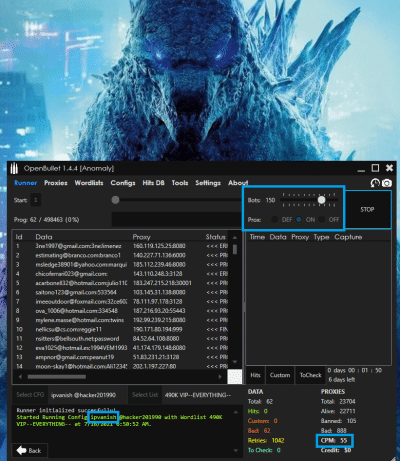Select row with 'estimating@branco.com'
Image resolution: width=400 pixels, height=461 pixels.
pos(121,255)
